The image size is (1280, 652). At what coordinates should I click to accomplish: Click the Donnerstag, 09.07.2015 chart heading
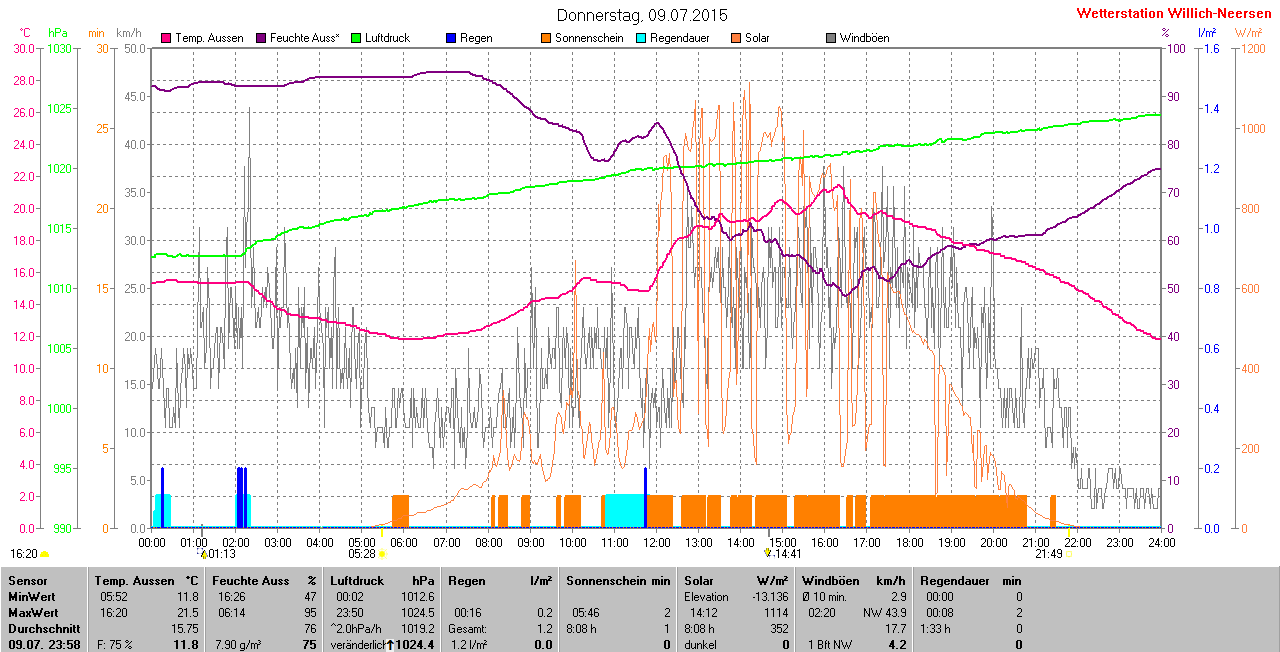(x=642, y=15)
